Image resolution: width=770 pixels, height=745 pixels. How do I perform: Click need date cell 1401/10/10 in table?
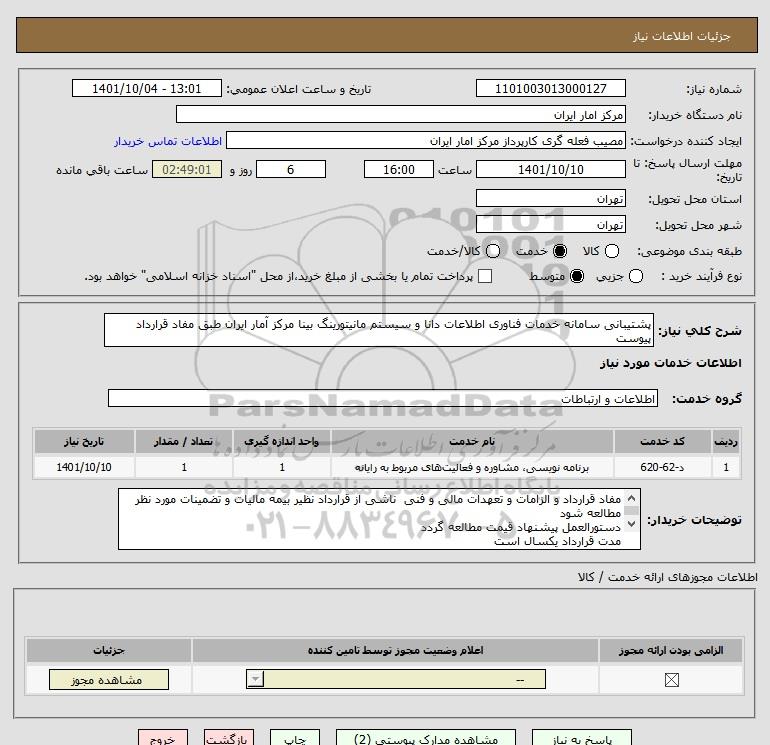click(x=84, y=467)
